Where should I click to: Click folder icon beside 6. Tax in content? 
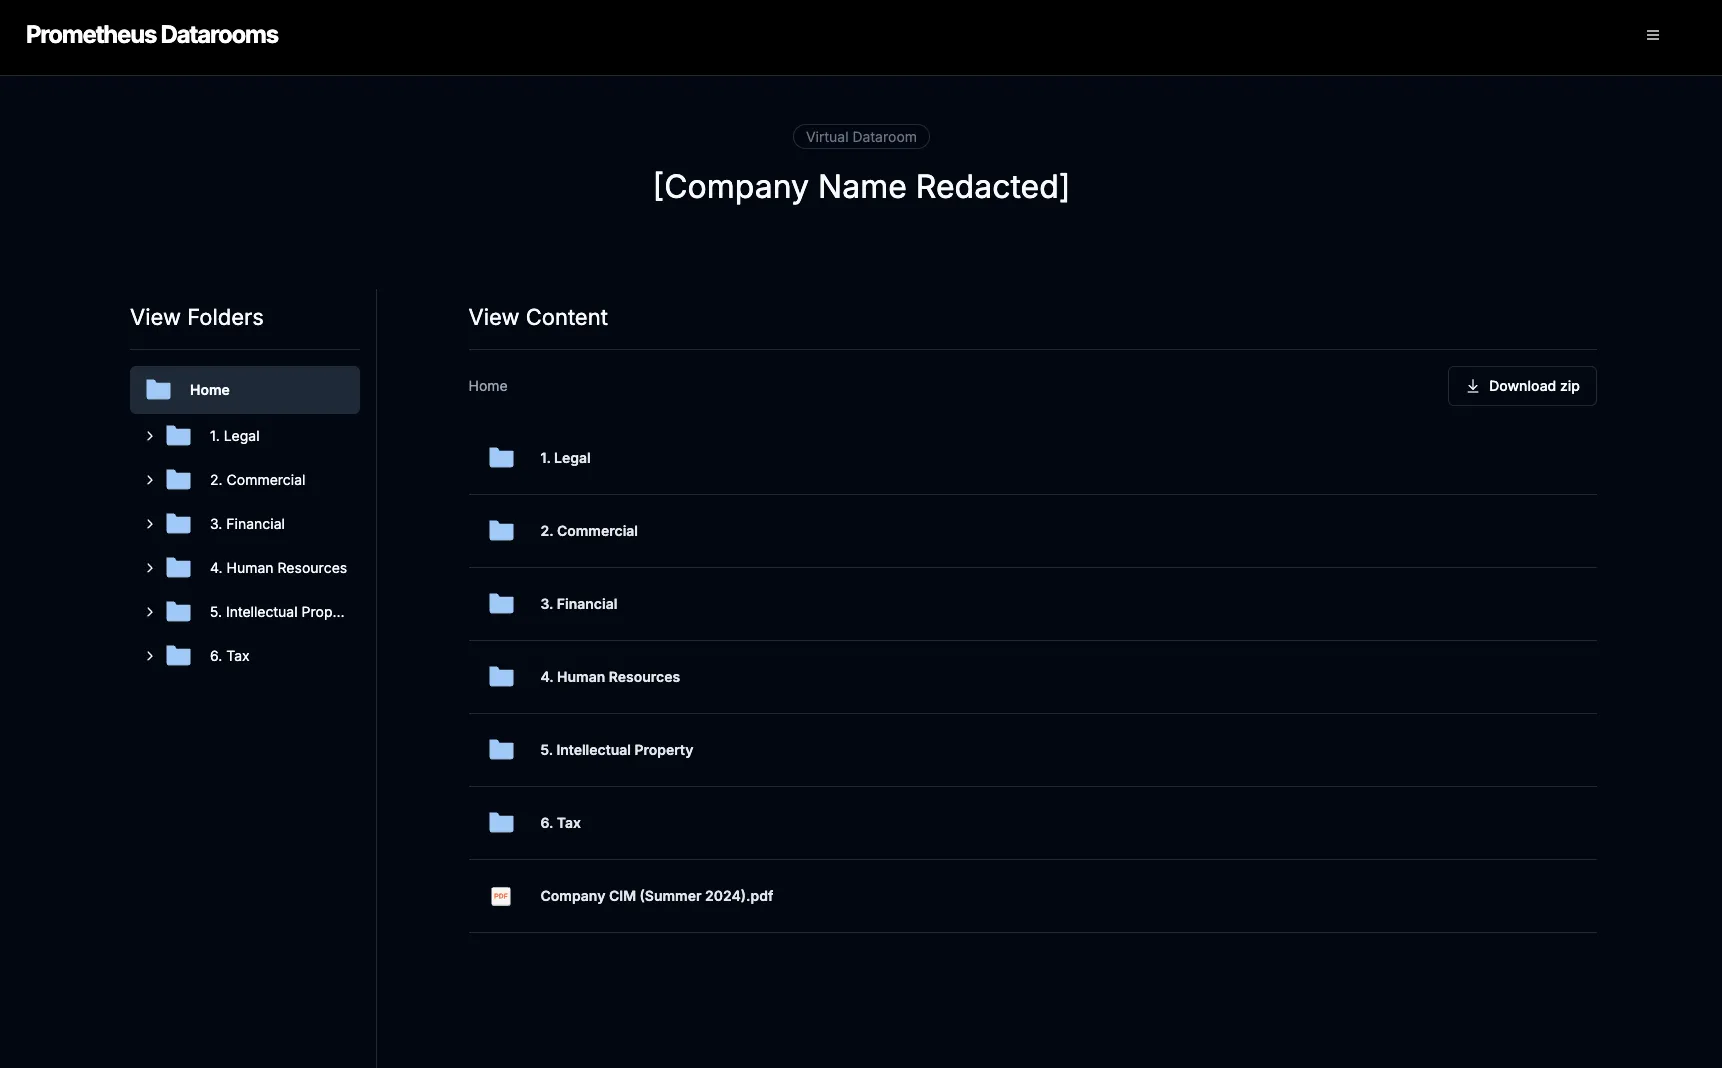pyautogui.click(x=501, y=823)
